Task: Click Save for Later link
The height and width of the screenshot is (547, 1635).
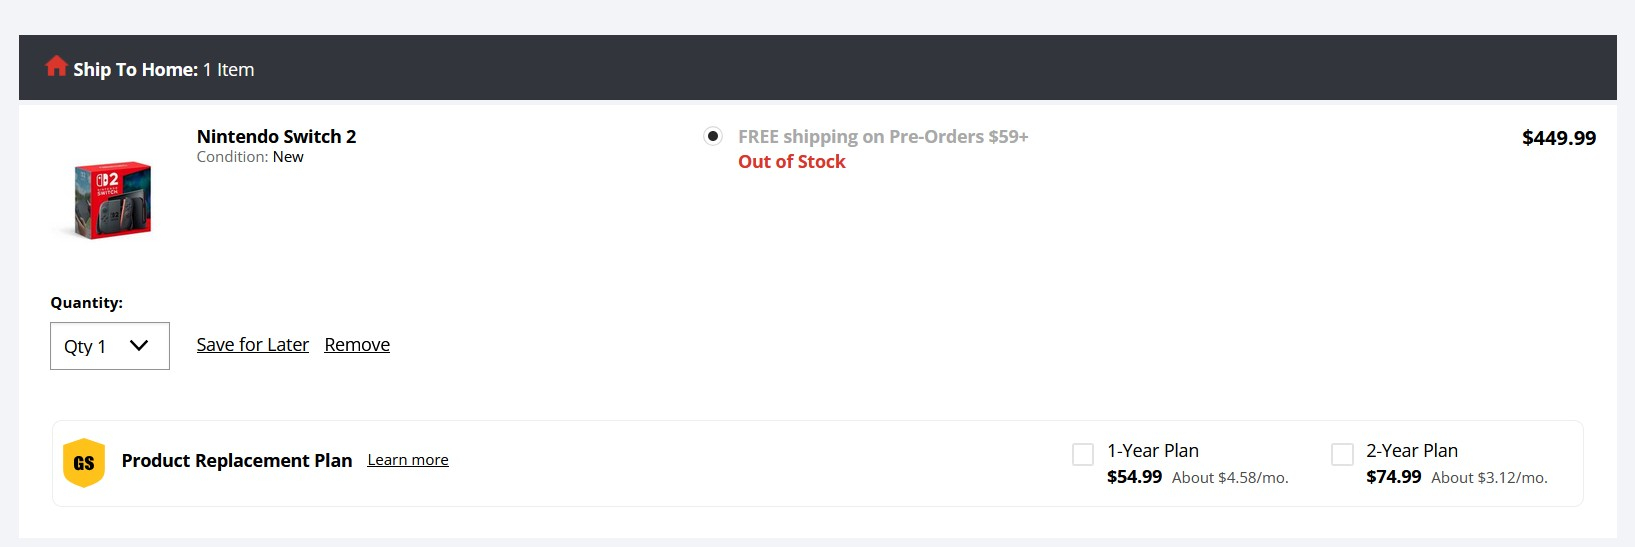Action: 252,345
